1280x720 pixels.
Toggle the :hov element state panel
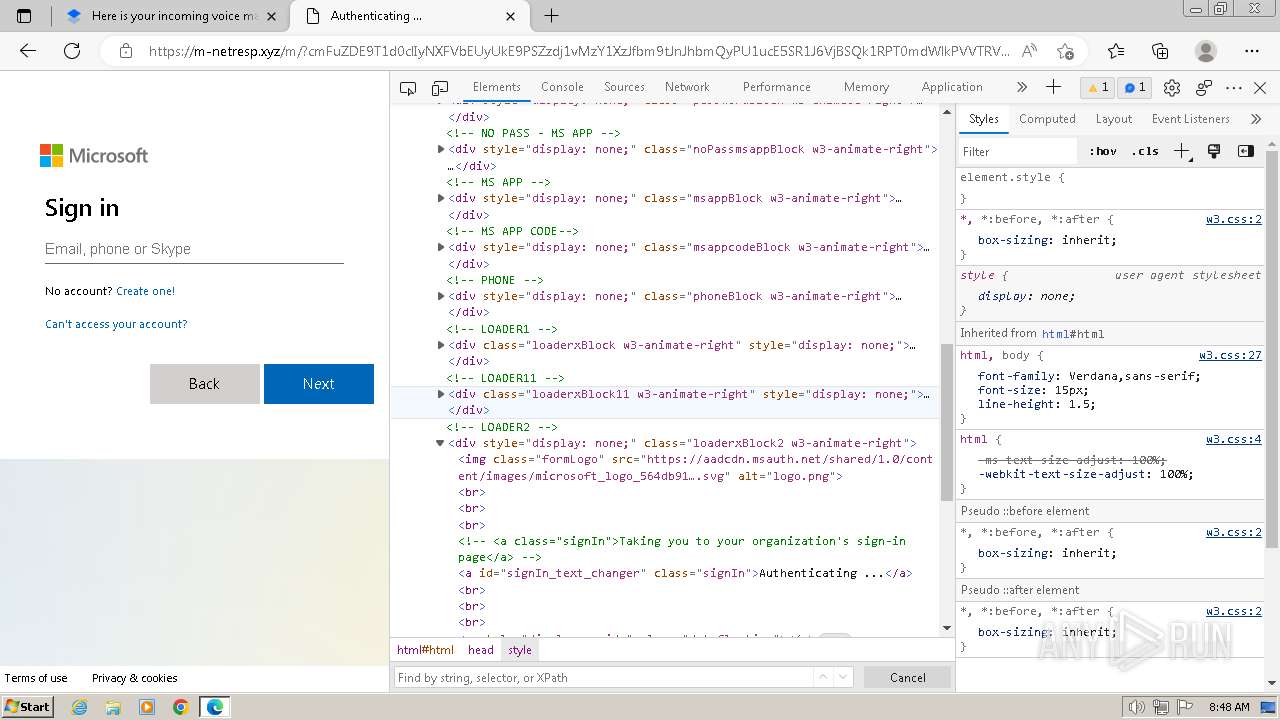1103,152
